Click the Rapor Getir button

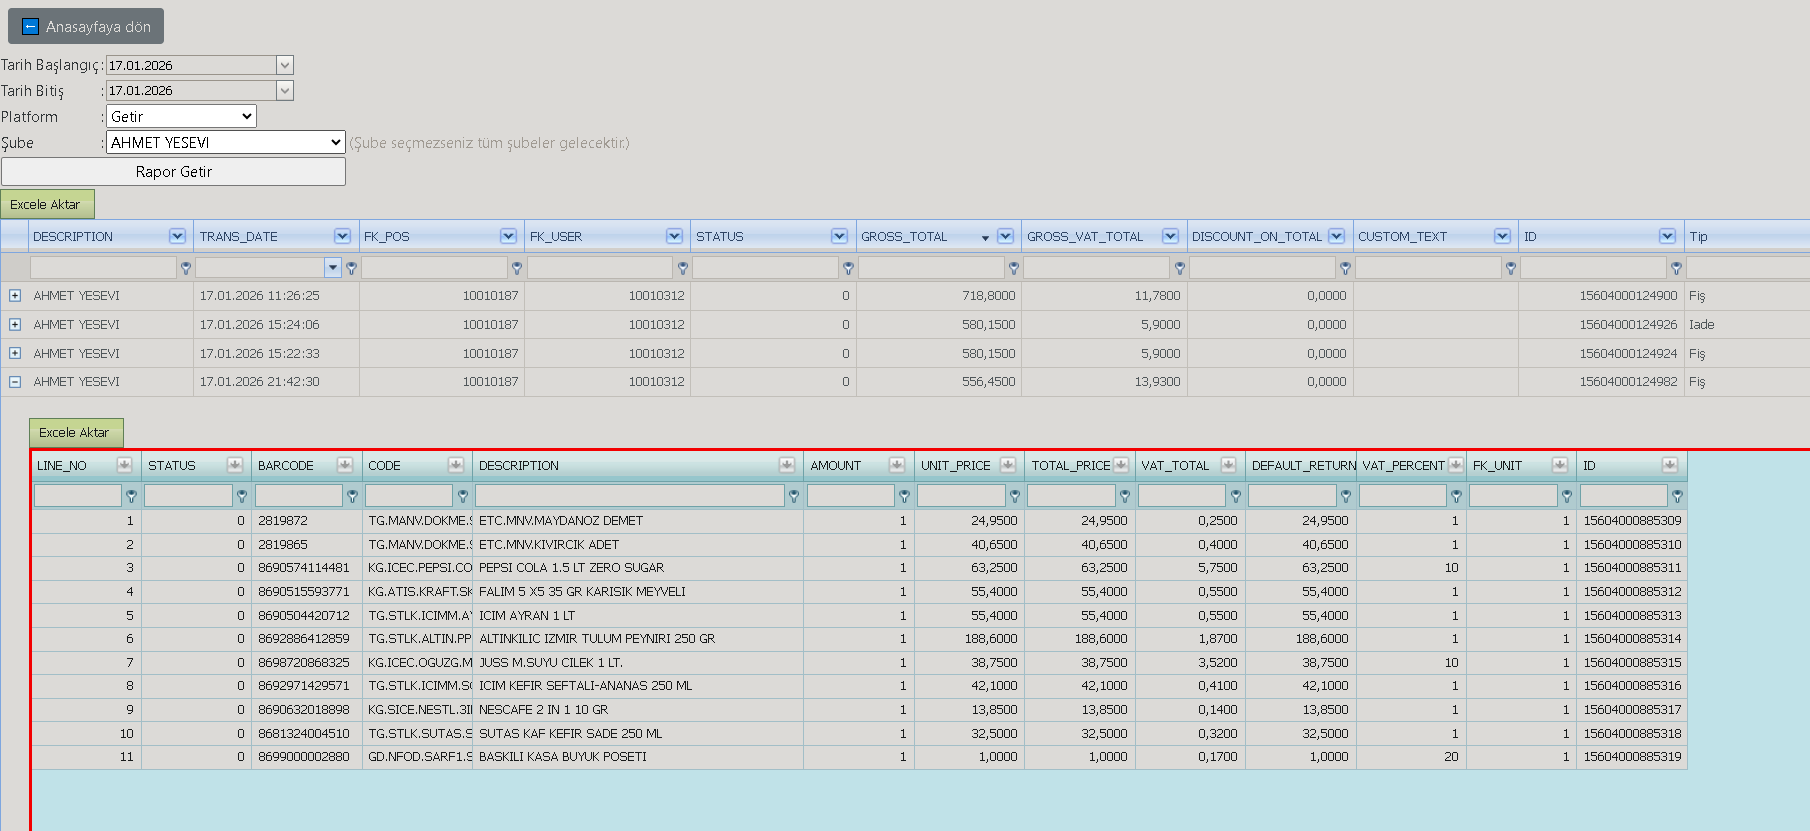click(174, 172)
